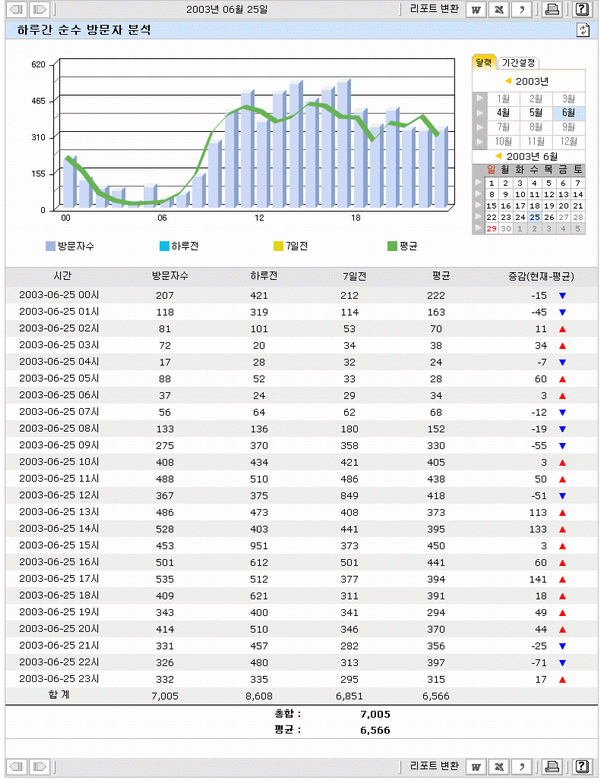The image size is (600, 780).
Task: Click the 시간 column header
Action: [63, 276]
